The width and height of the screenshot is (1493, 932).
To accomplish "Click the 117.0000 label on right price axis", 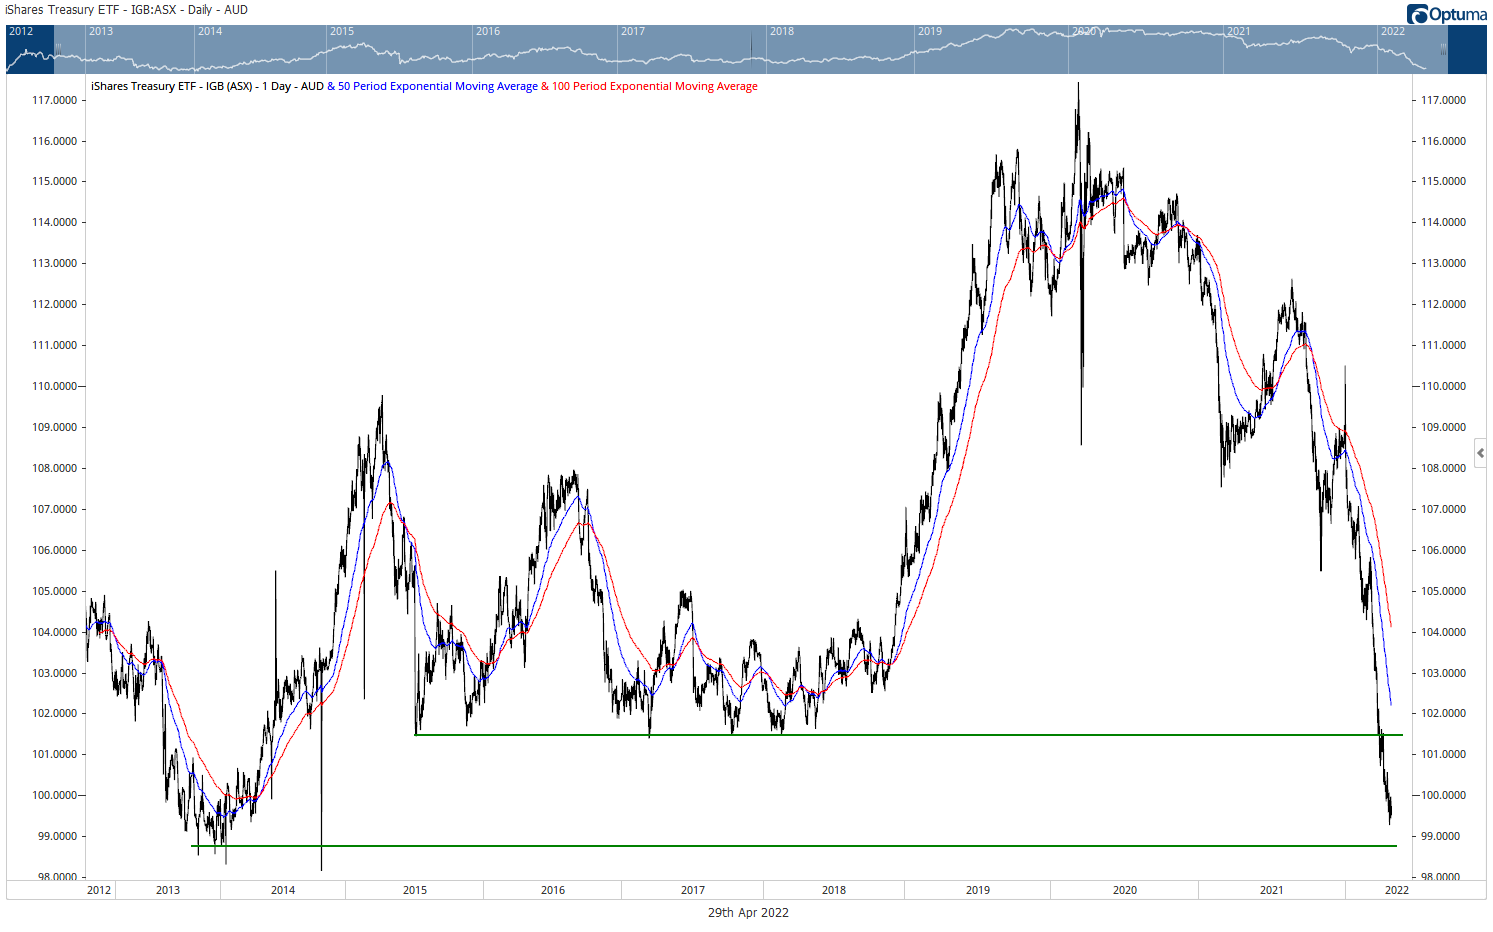I will tap(1443, 100).
